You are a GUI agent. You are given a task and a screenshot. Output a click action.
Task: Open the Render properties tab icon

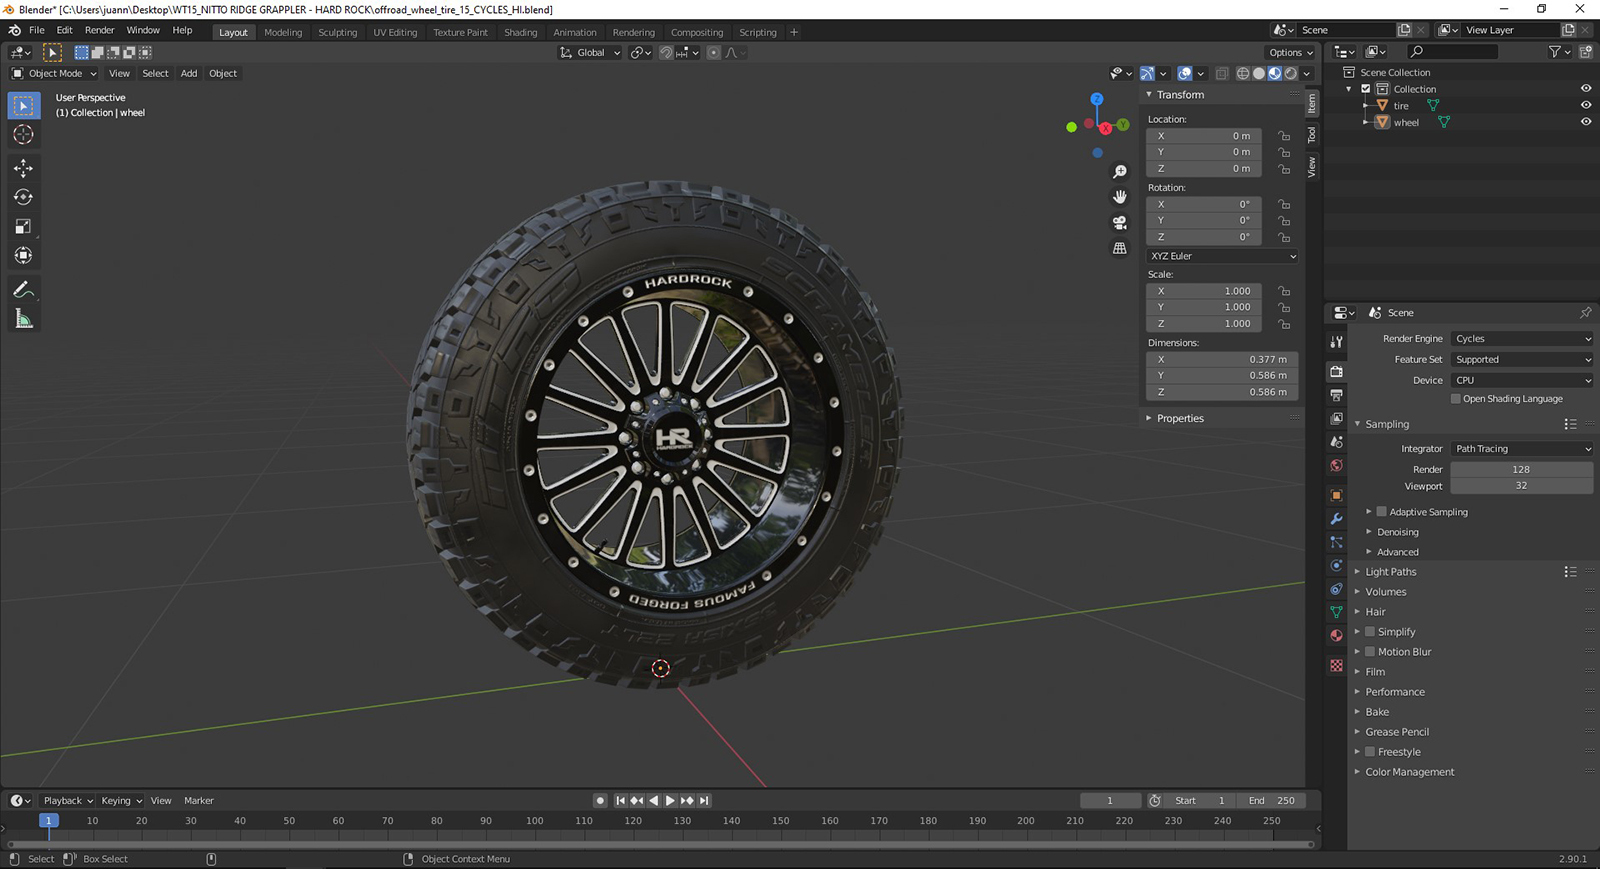coord(1336,372)
